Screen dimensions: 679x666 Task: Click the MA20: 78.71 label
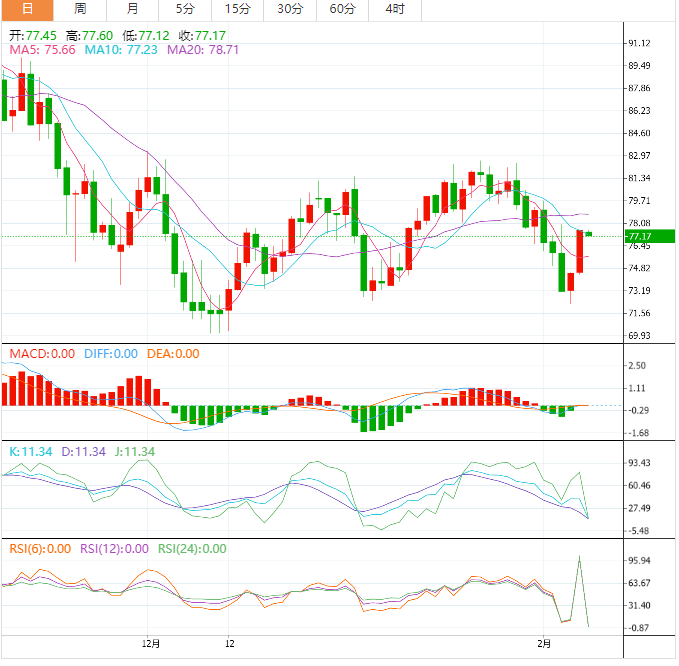[x=203, y=50]
